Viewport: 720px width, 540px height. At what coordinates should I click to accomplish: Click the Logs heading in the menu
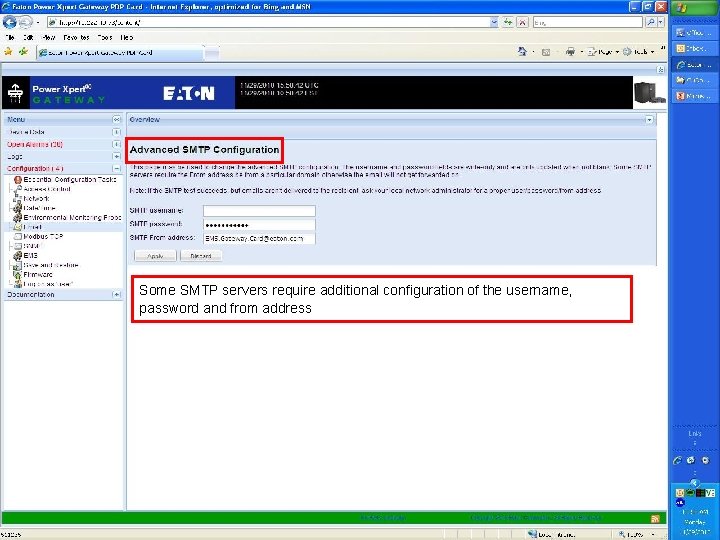15,157
